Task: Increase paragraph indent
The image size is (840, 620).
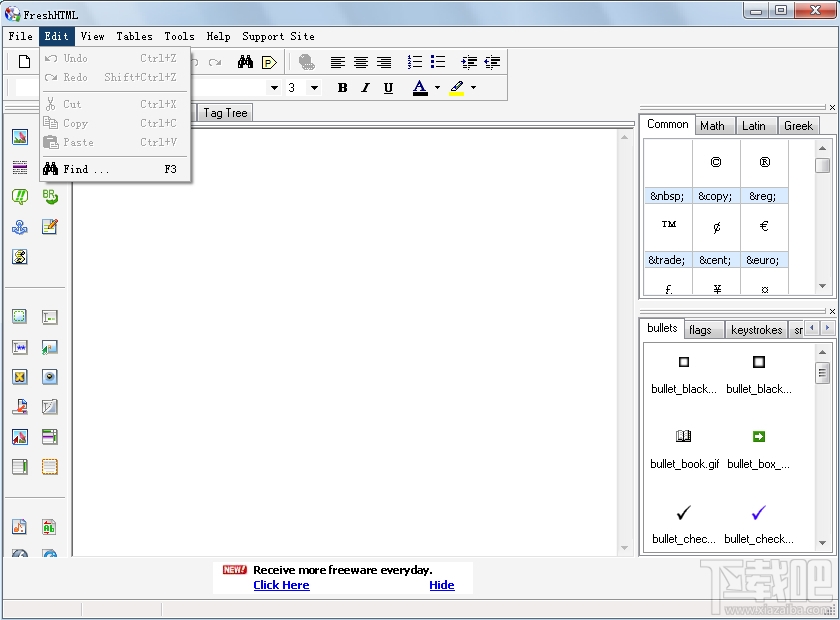Action: point(469,62)
